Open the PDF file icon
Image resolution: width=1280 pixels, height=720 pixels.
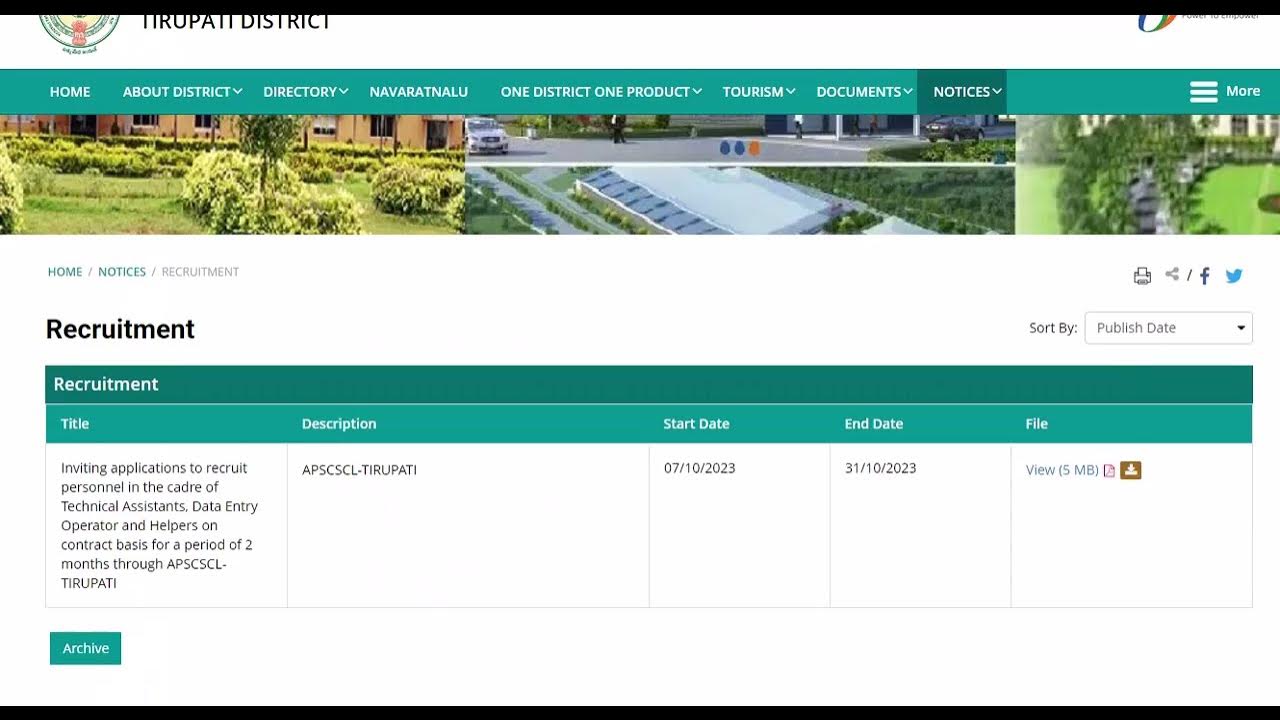1109,470
